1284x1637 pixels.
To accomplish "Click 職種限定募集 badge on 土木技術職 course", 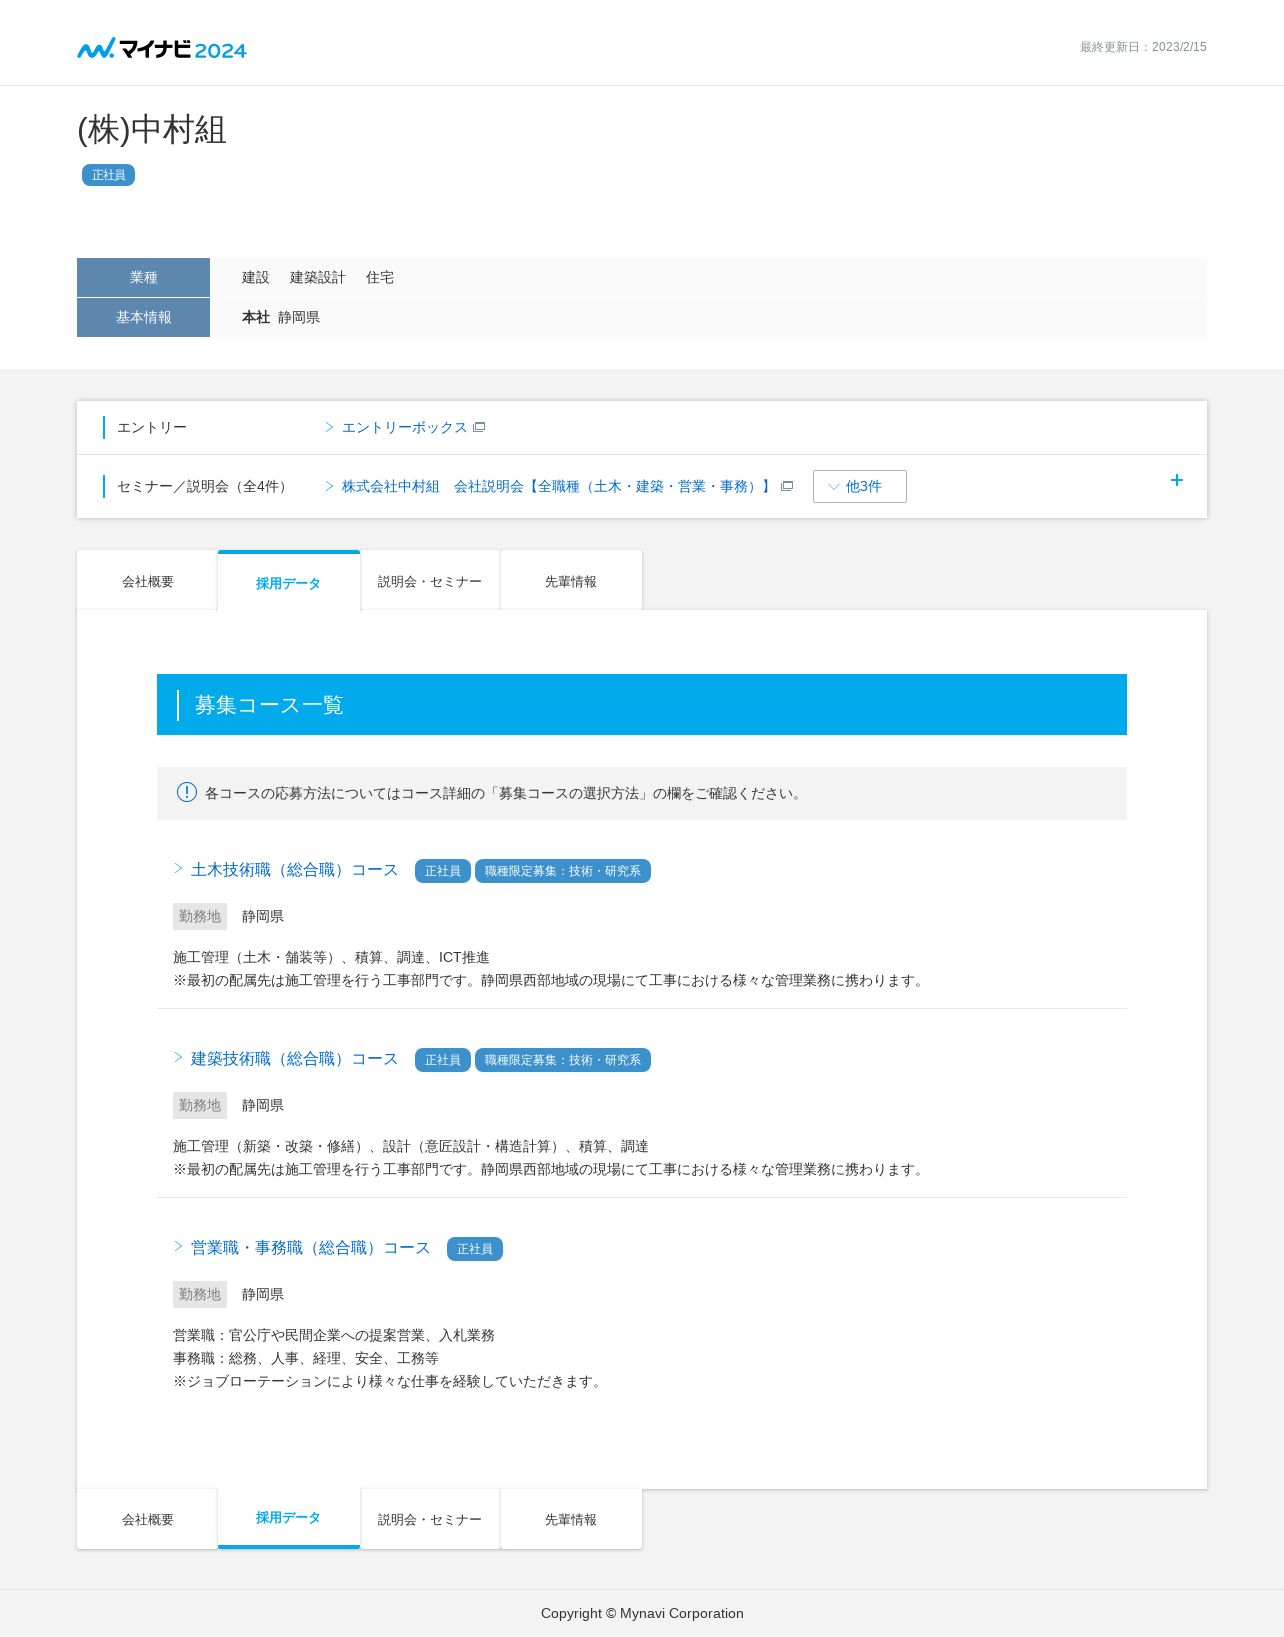I will coord(563,871).
